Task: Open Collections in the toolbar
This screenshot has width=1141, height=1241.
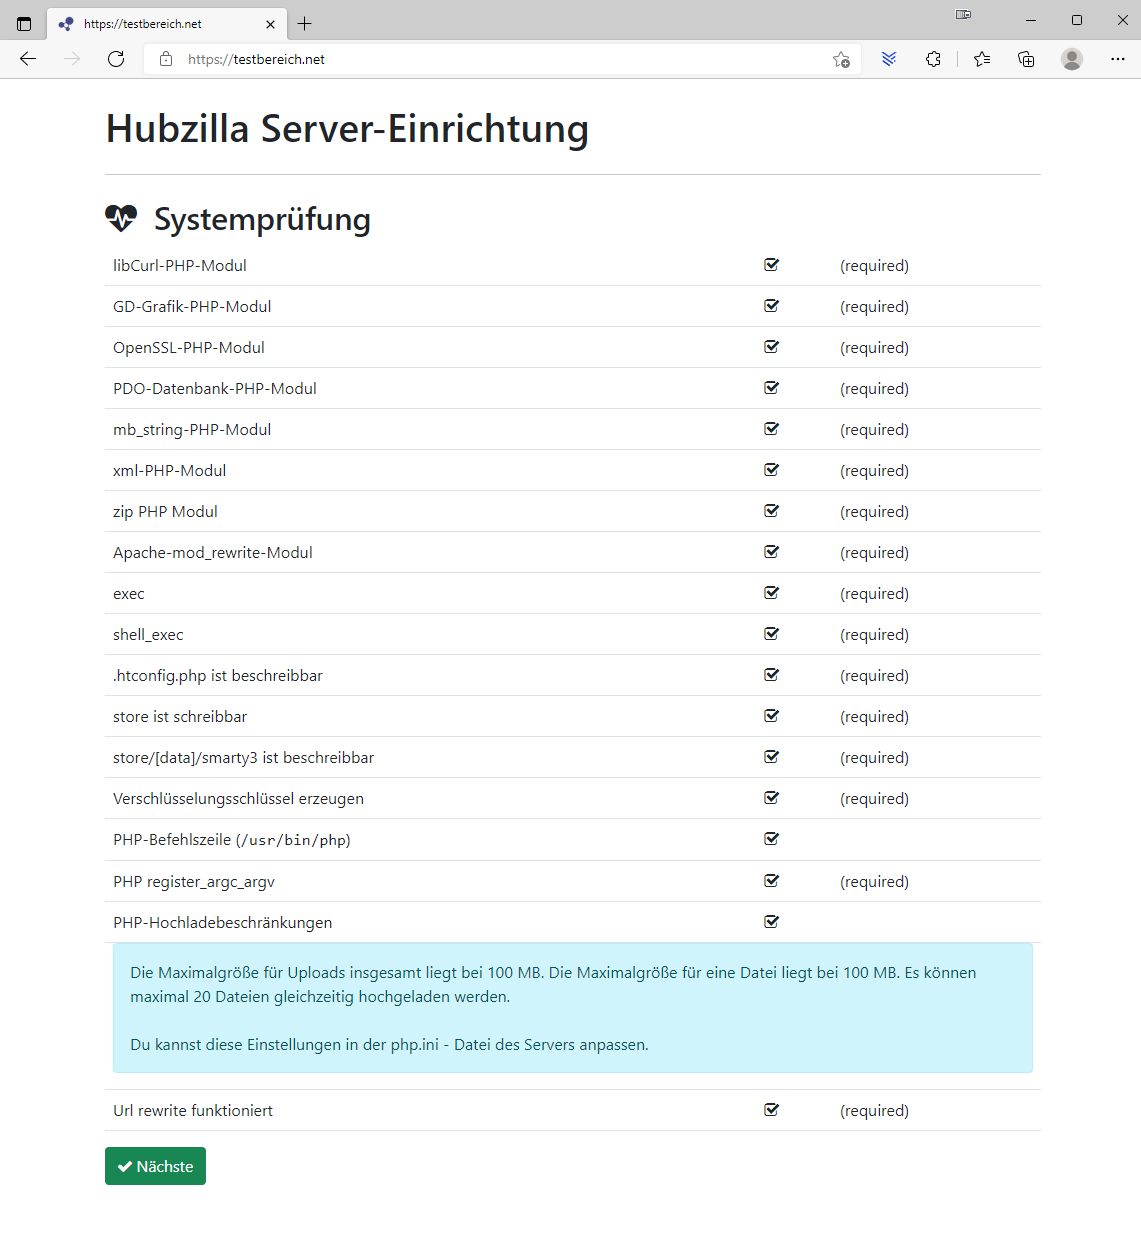Action: point(1025,59)
